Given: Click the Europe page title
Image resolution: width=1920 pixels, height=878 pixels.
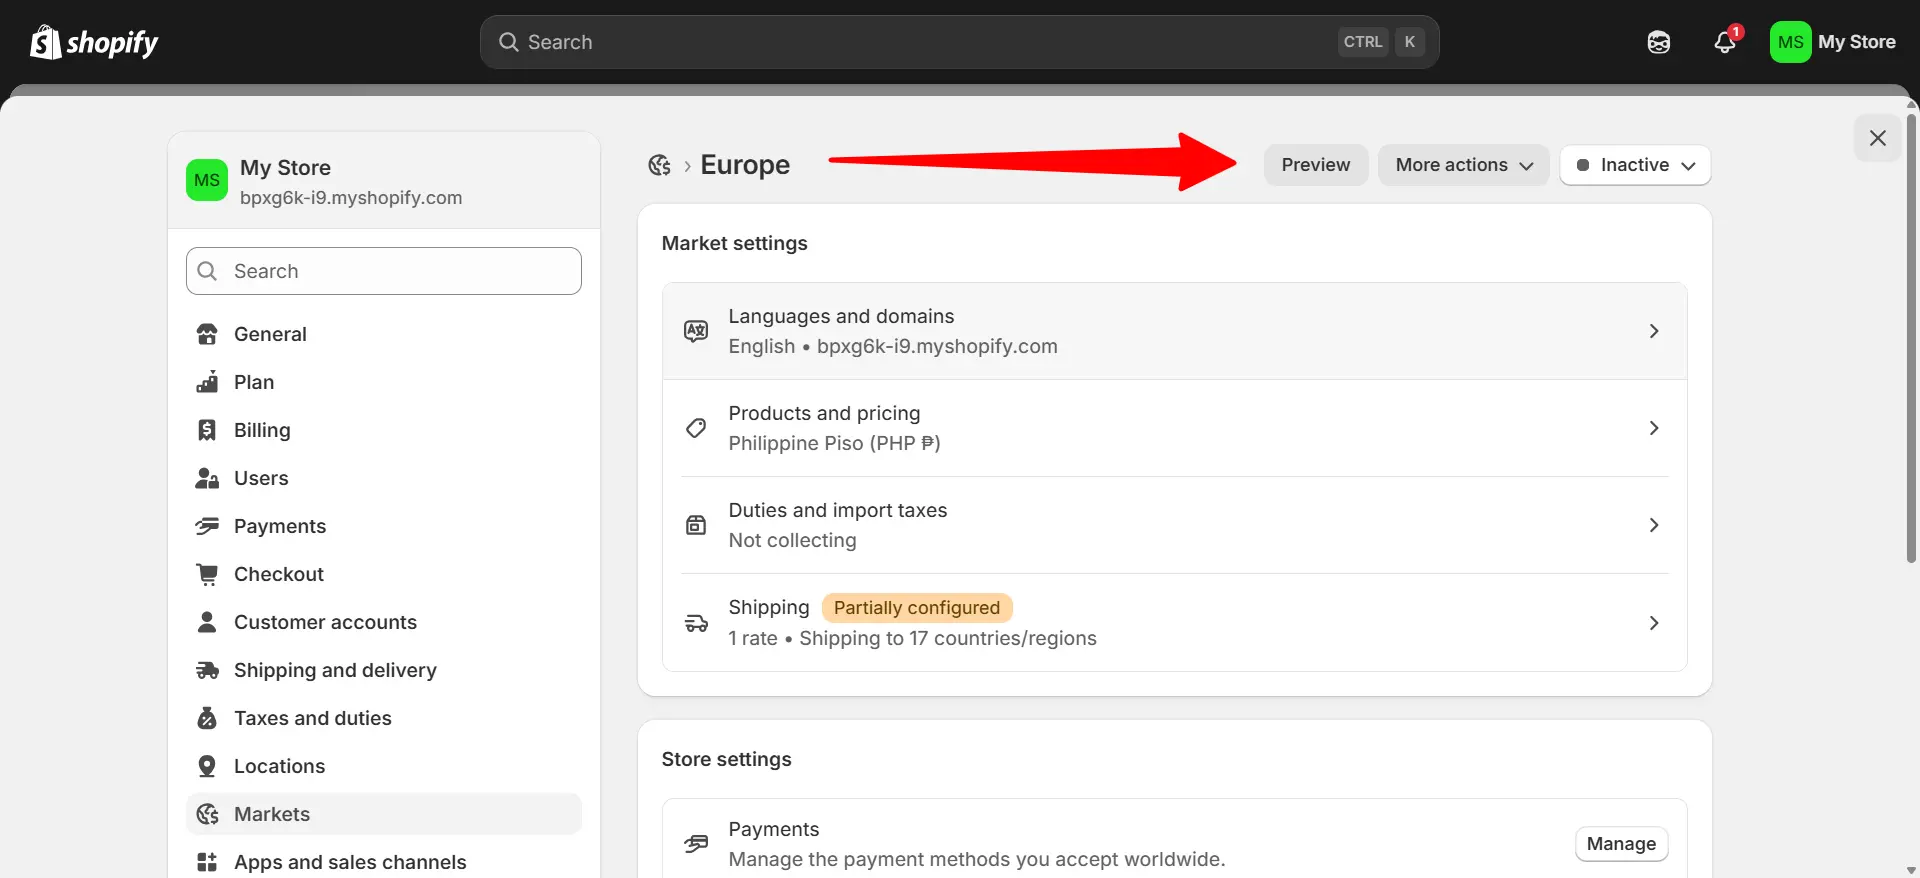Looking at the screenshot, I should tap(745, 165).
